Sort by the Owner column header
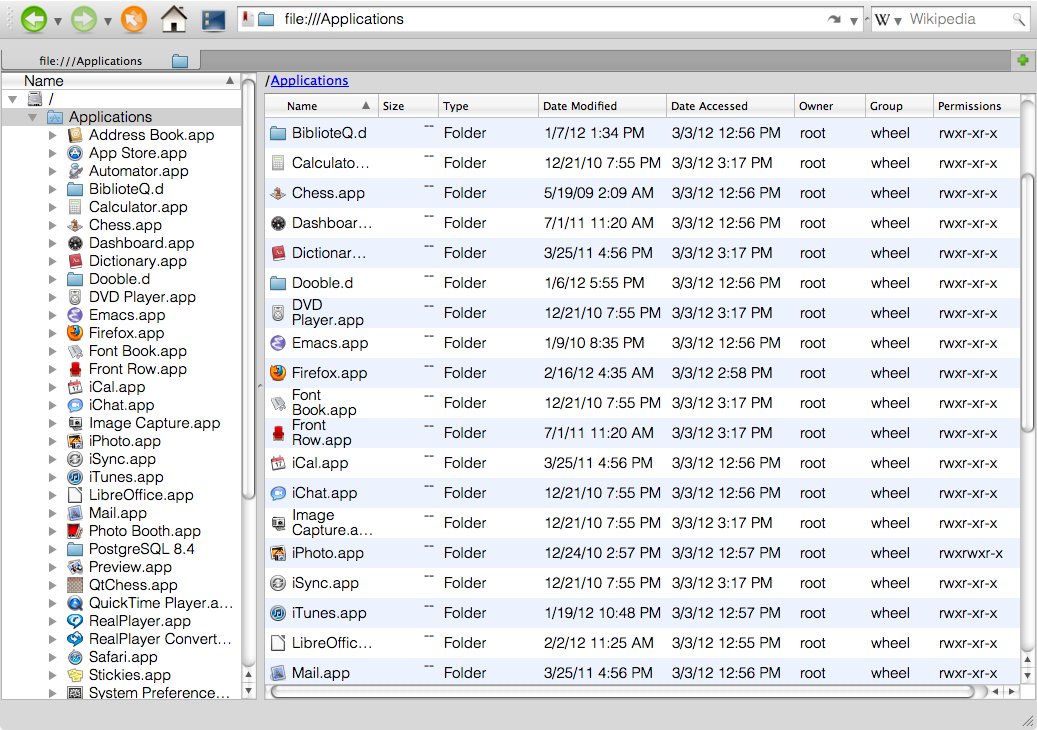Viewport: 1037px width, 730px height. coord(829,106)
